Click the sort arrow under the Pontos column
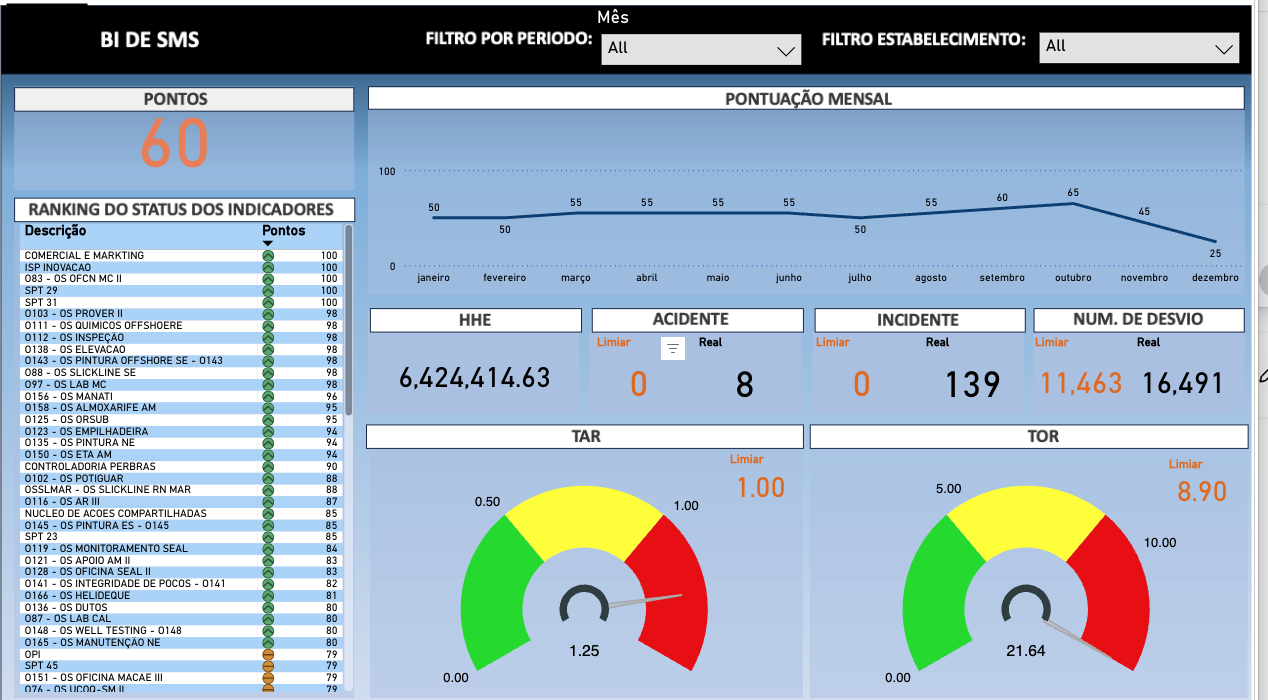The width and height of the screenshot is (1268, 700). pos(268,244)
